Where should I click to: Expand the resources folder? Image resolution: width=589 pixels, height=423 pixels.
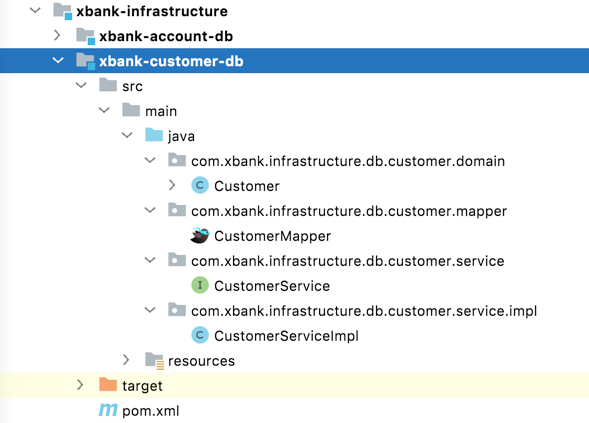tap(126, 360)
